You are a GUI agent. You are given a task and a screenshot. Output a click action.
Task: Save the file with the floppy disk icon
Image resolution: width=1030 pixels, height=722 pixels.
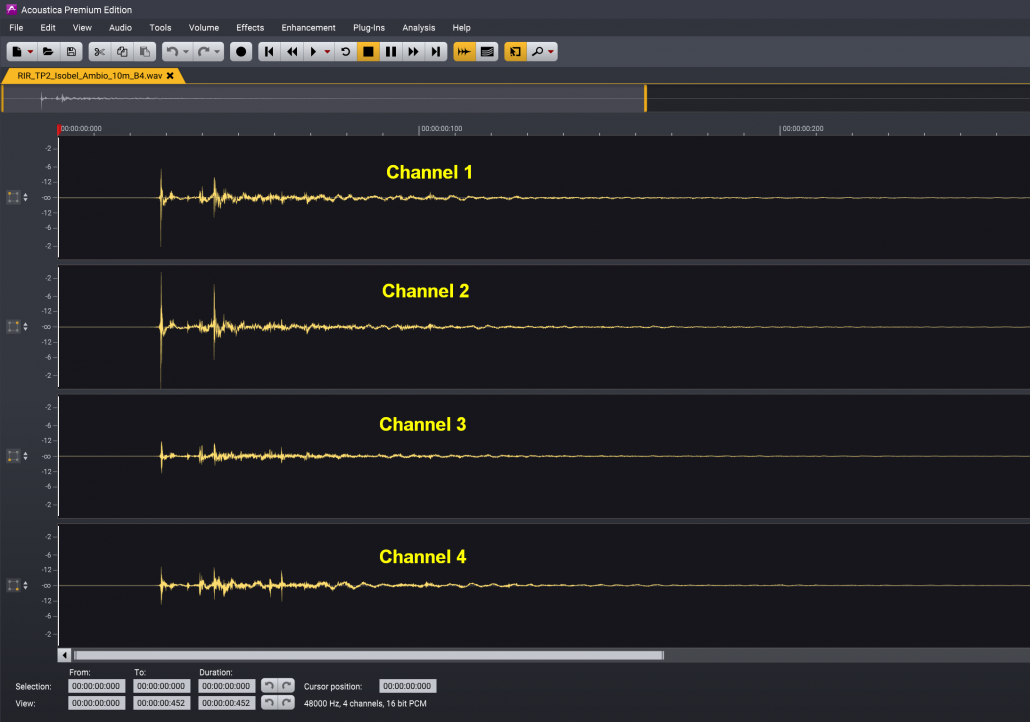click(71, 51)
